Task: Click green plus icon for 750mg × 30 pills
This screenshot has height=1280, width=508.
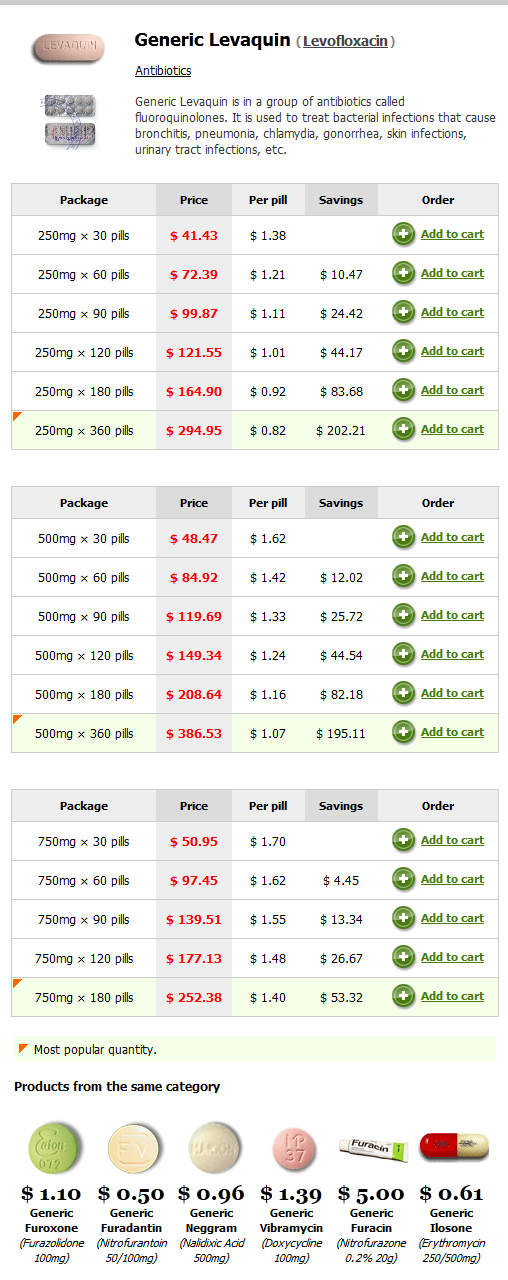Action: 404,841
